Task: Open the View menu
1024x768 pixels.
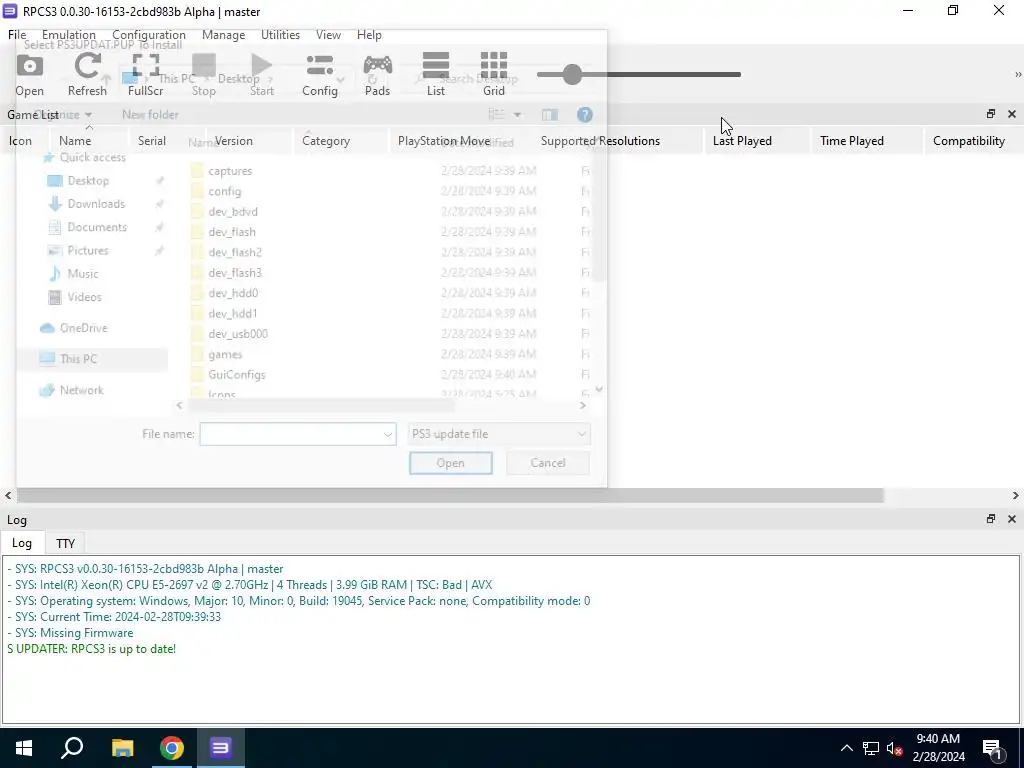Action: [328, 35]
